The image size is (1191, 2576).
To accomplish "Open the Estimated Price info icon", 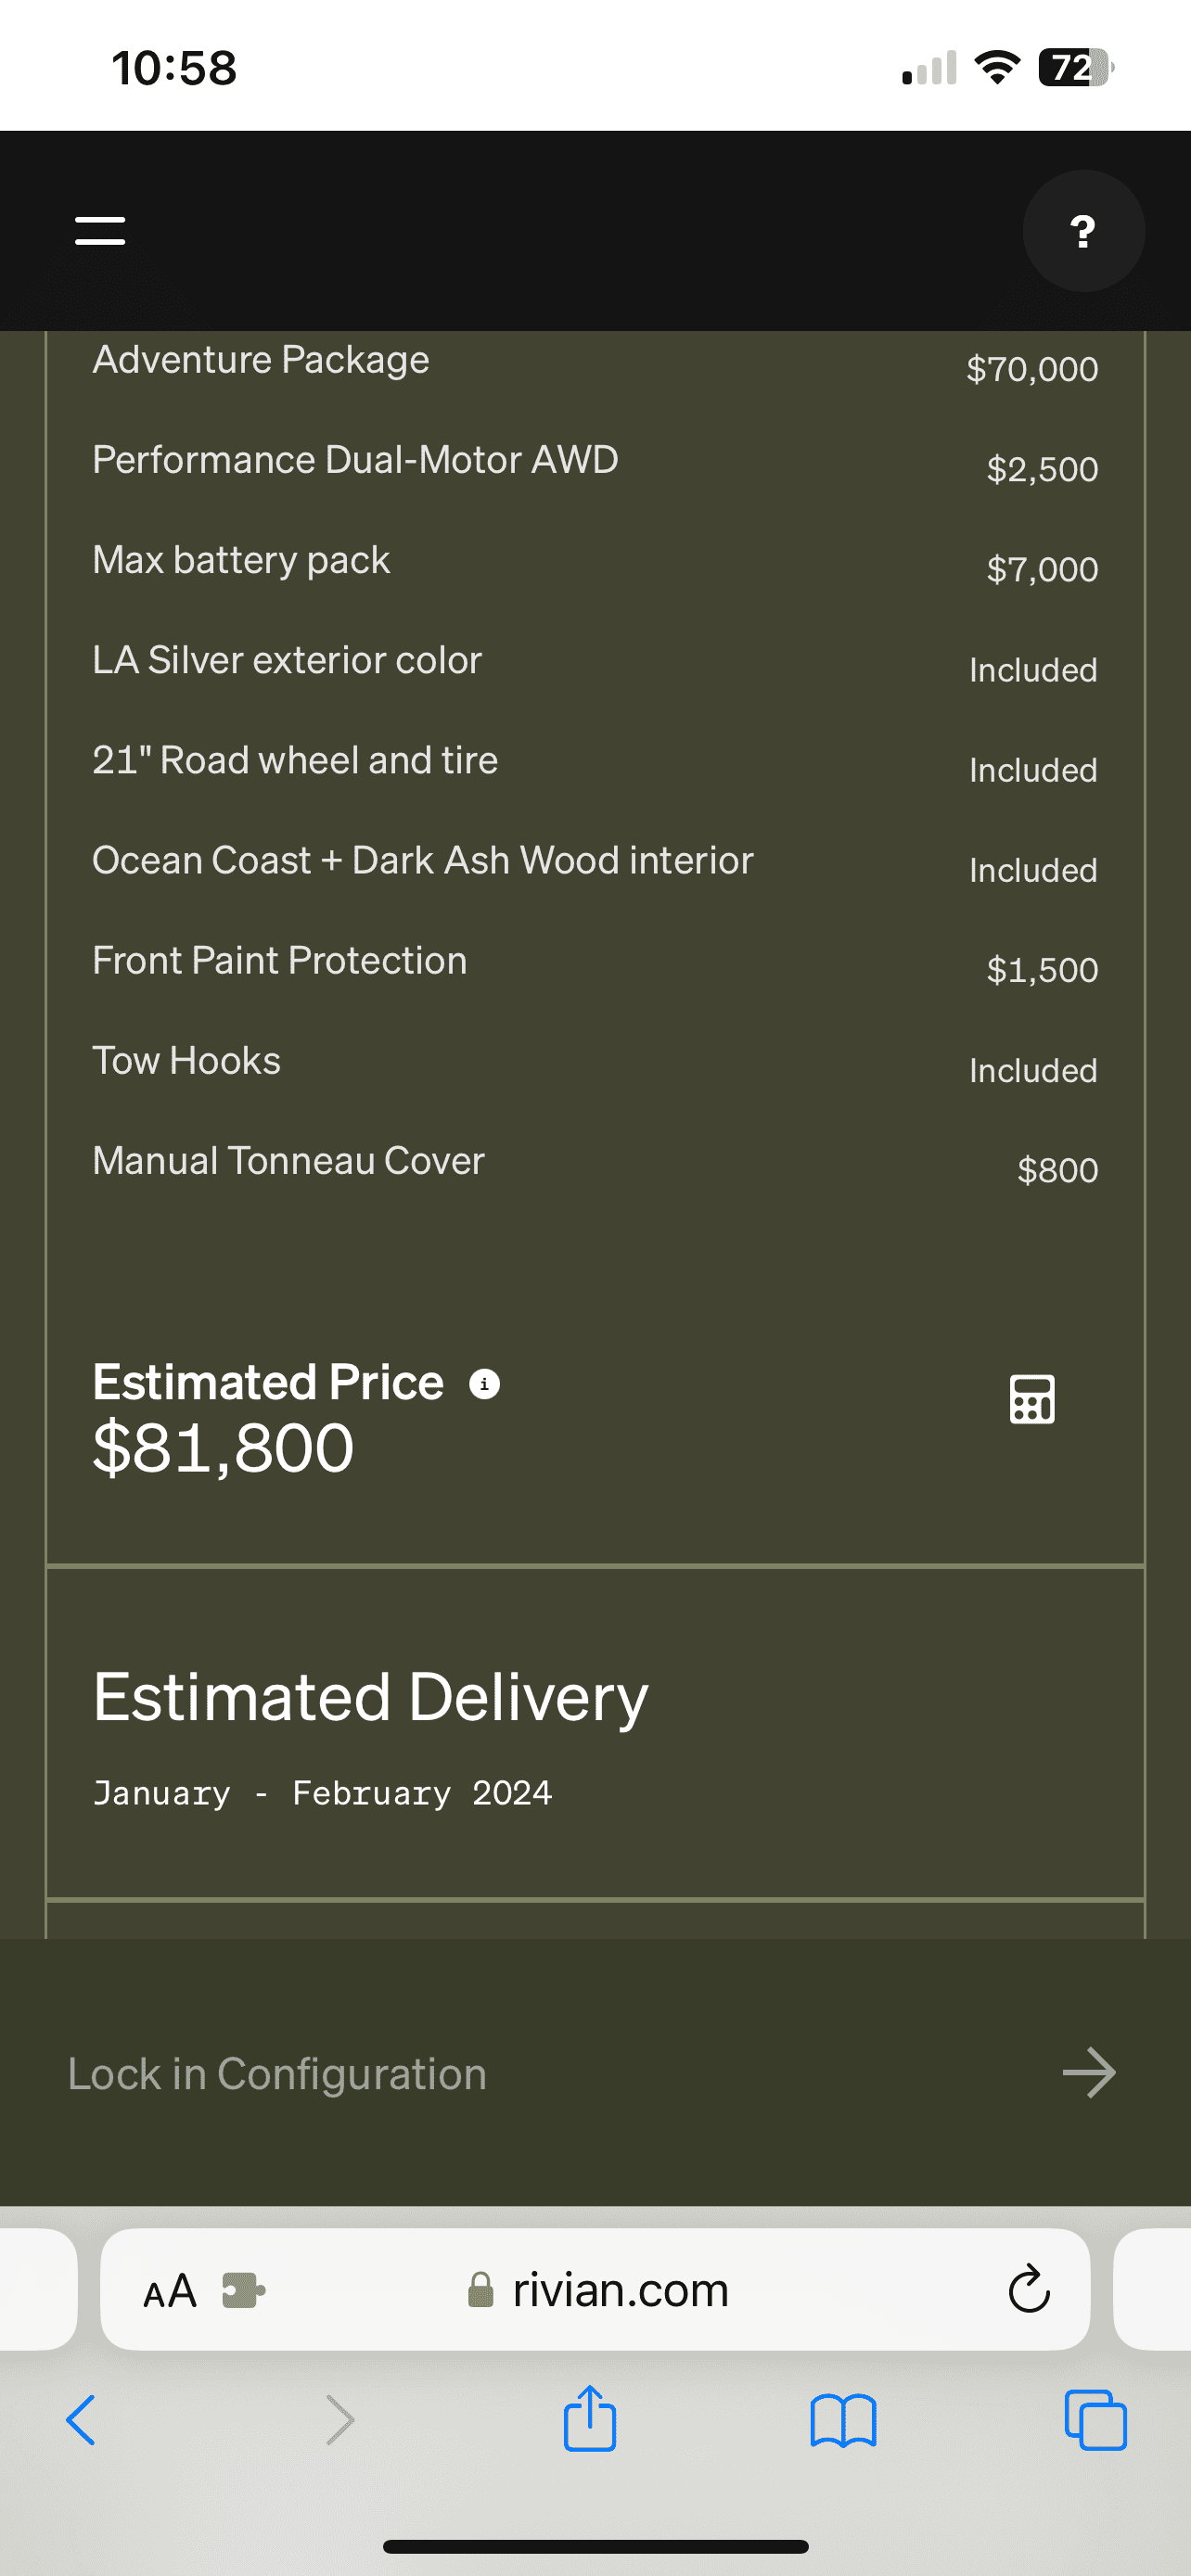I will click(x=485, y=1384).
